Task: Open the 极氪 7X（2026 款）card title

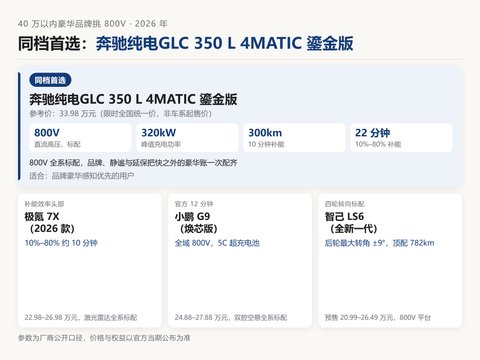Action: coord(50,223)
